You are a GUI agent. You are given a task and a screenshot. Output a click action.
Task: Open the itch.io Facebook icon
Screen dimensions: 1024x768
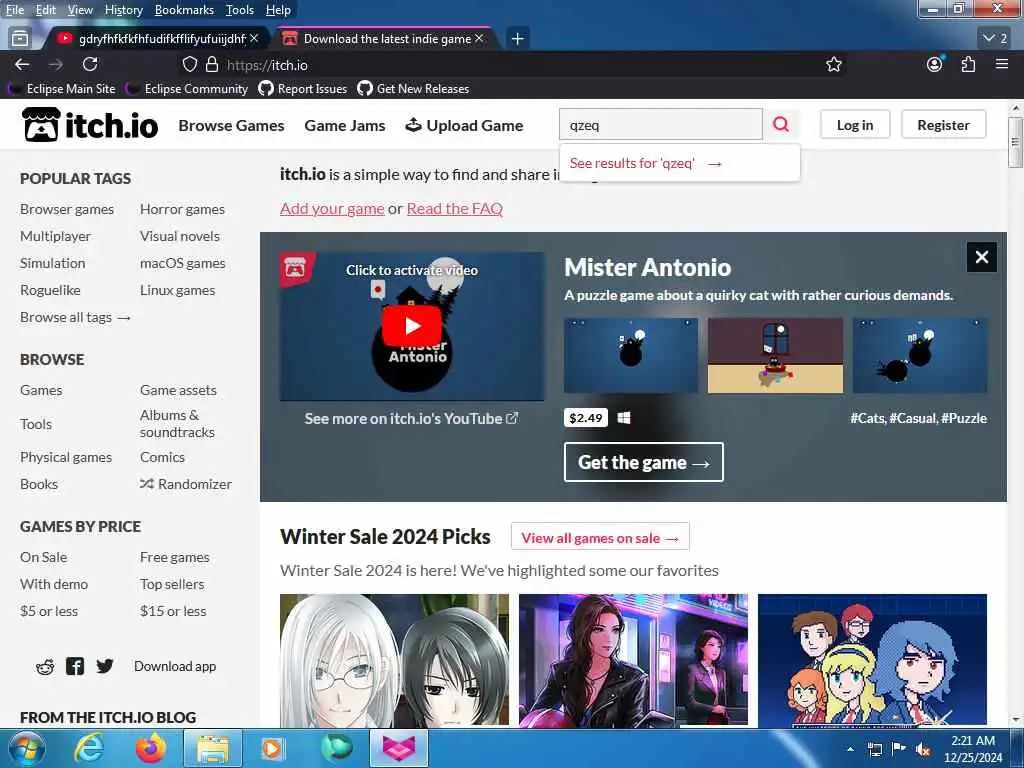point(75,667)
